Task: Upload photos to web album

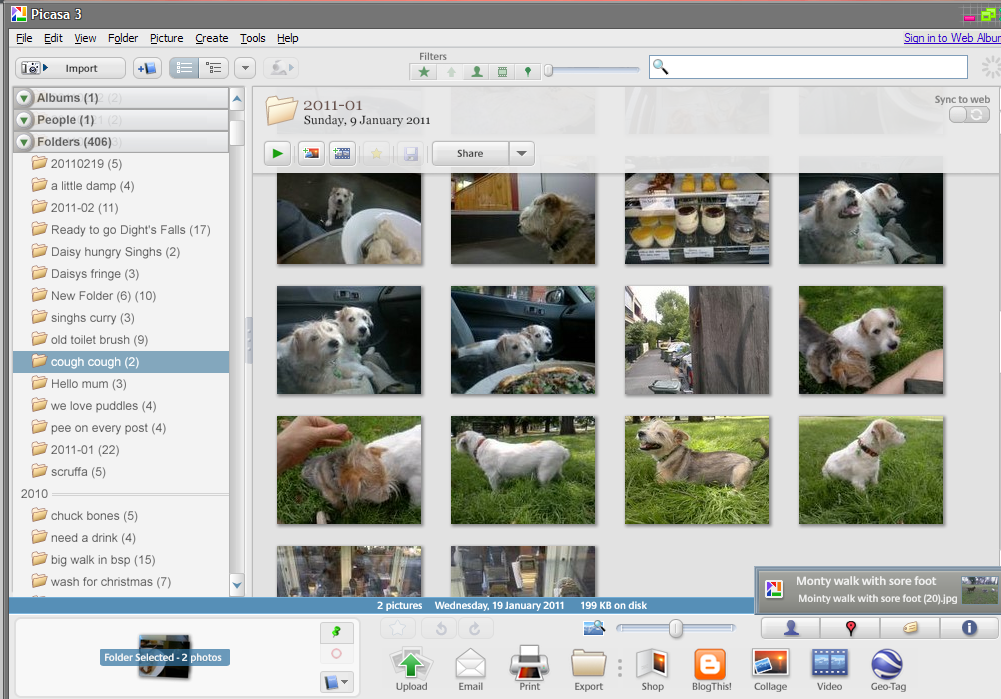Action: [x=411, y=665]
